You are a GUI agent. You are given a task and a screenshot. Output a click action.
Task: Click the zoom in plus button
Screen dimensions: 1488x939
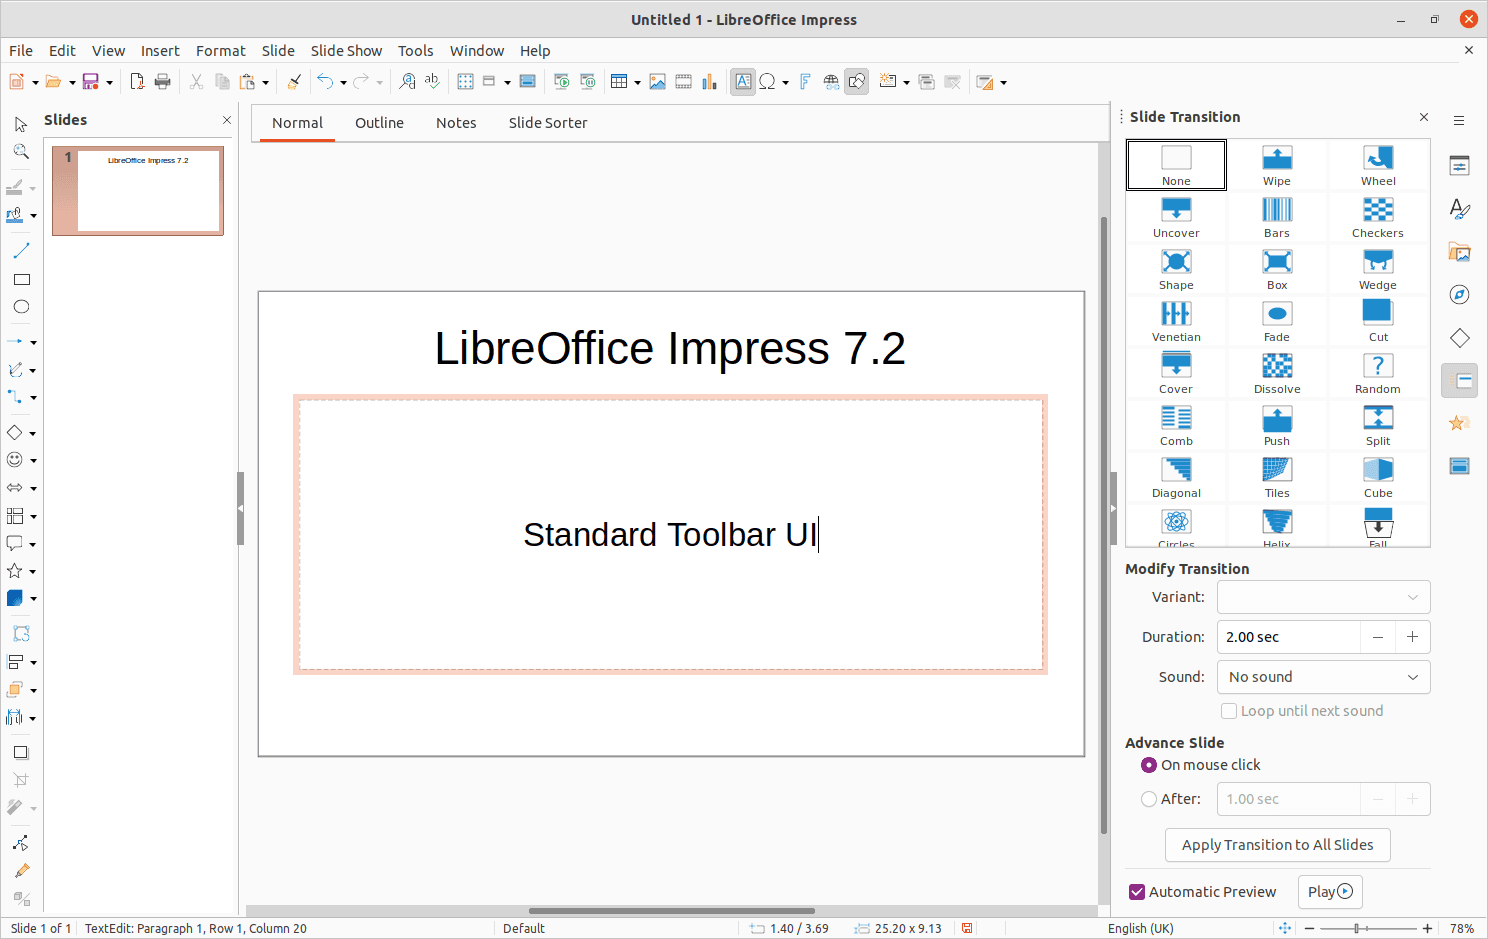click(1427, 929)
